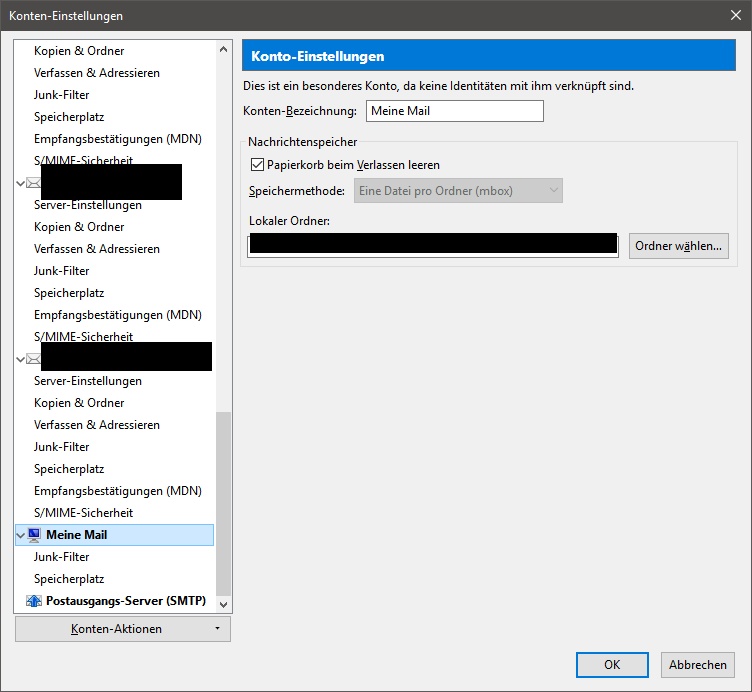The image size is (752, 692).
Task: Collapse the upper redacted account chevron
Action: tap(20, 183)
